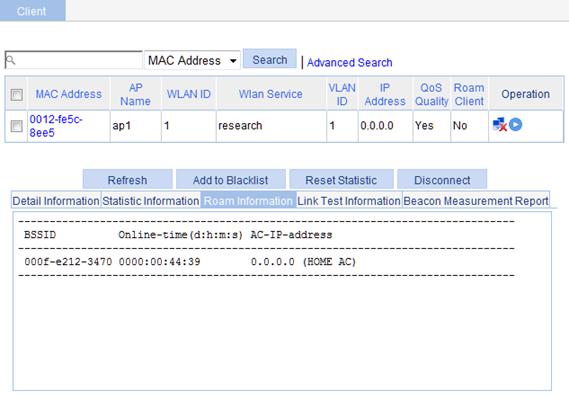
Task: Select the Roam Information tab
Action: click(248, 201)
